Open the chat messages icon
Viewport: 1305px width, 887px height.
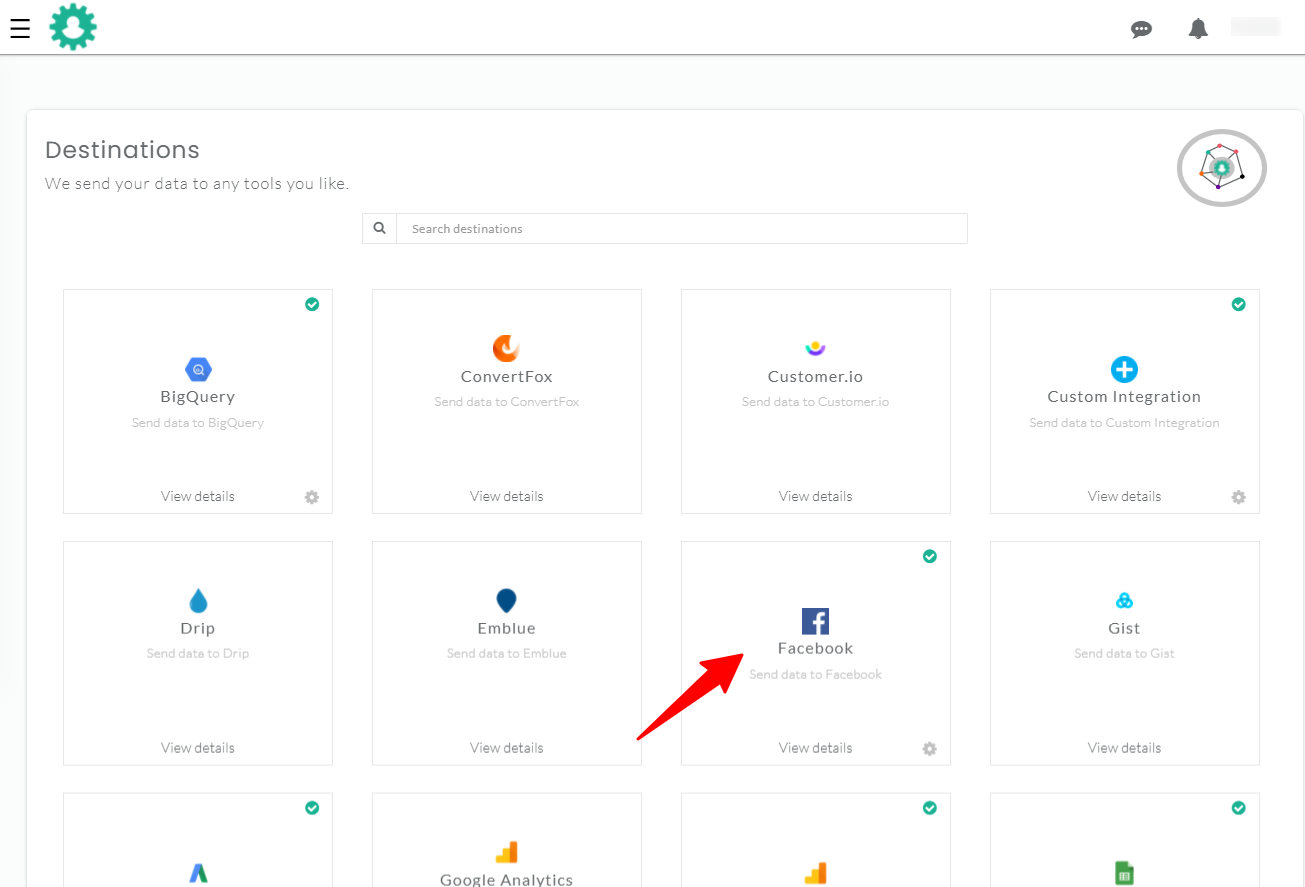(x=1141, y=29)
